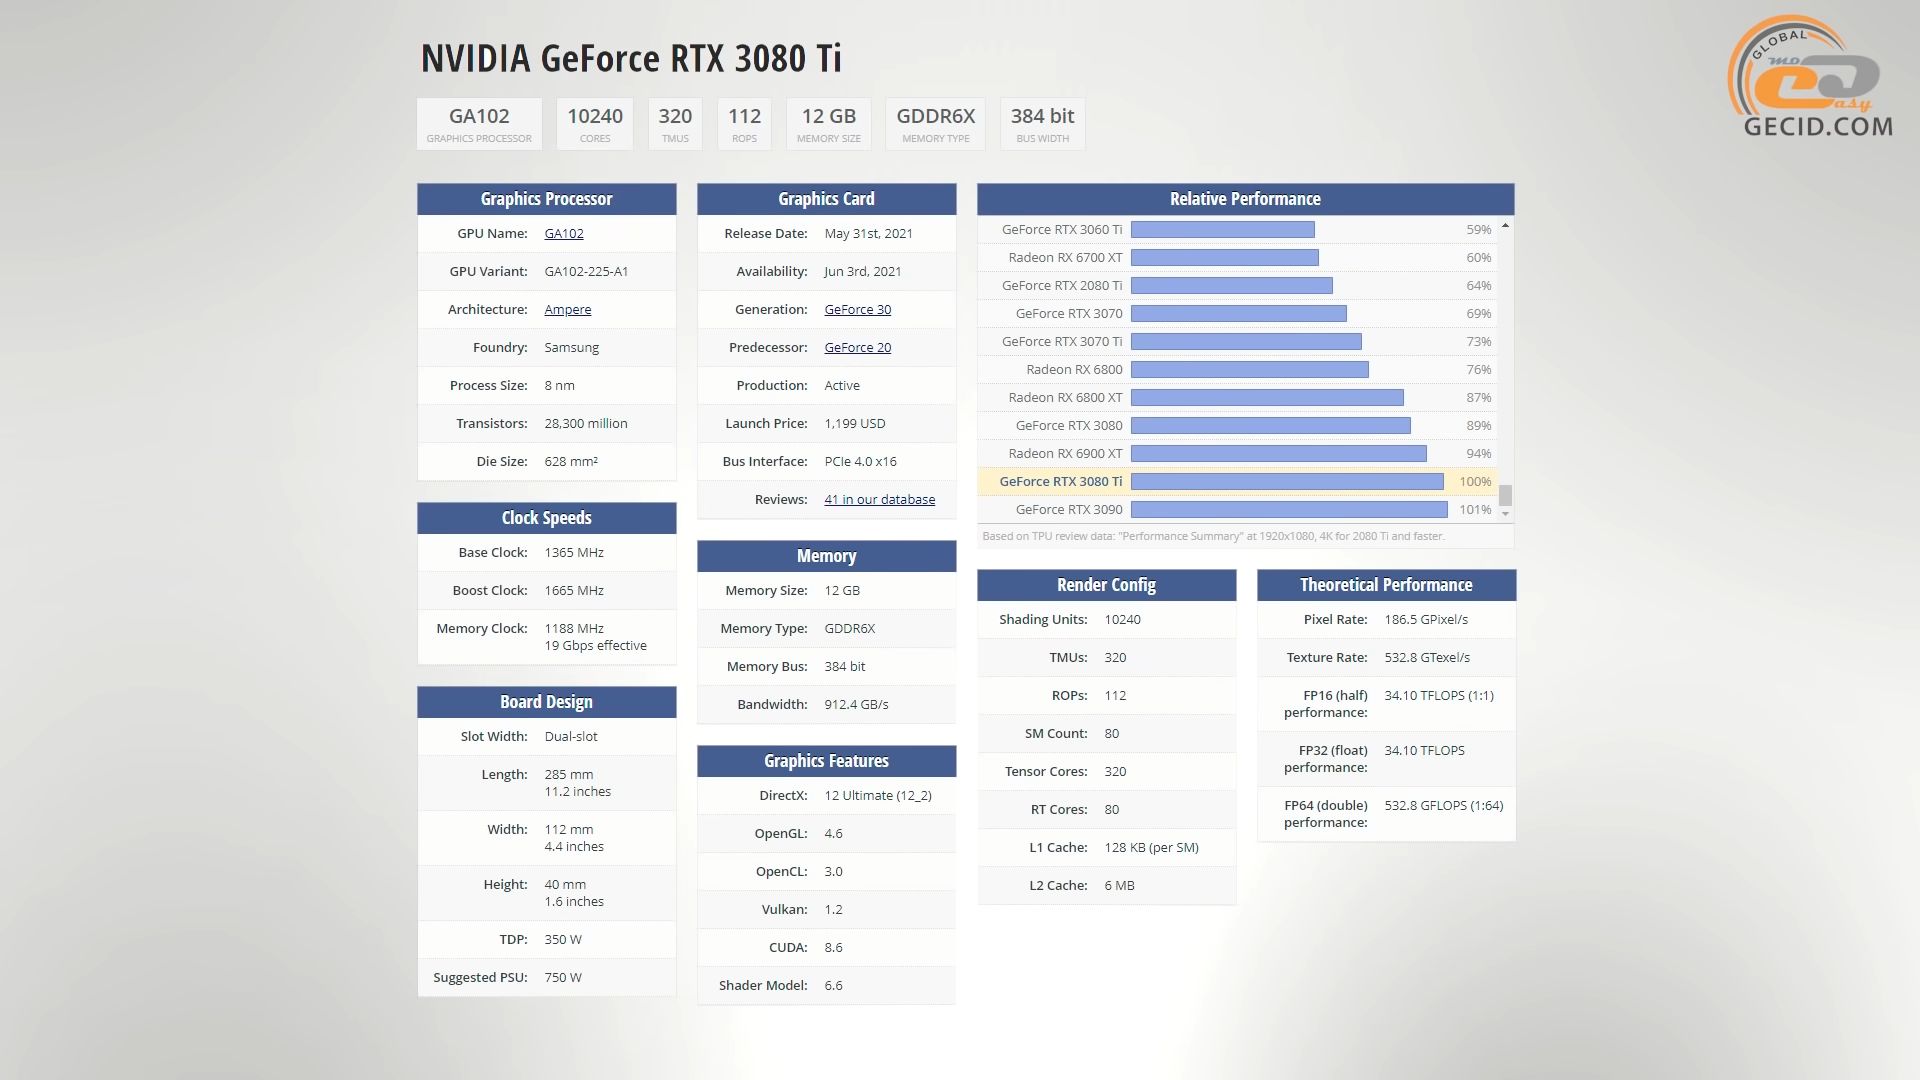Open the '41 in our database' reviews link
Image resolution: width=1920 pixels, height=1080 pixels.
879,499
